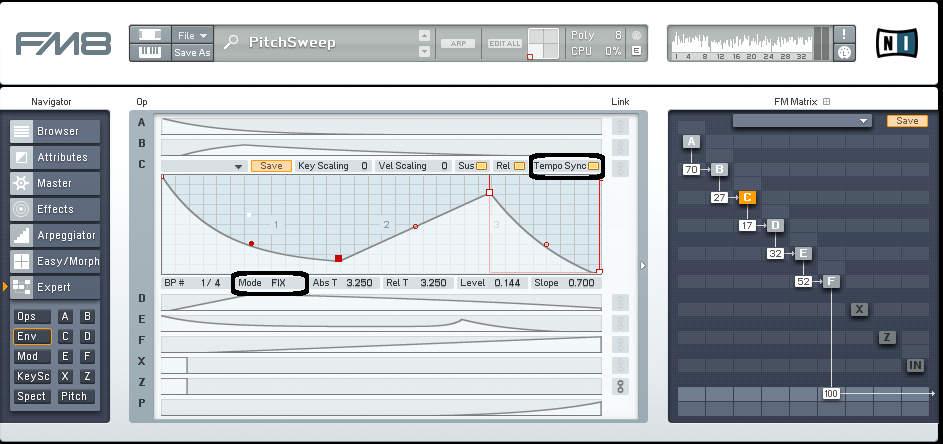
Task: Open the Effects page in Navigator
Action: click(55, 209)
